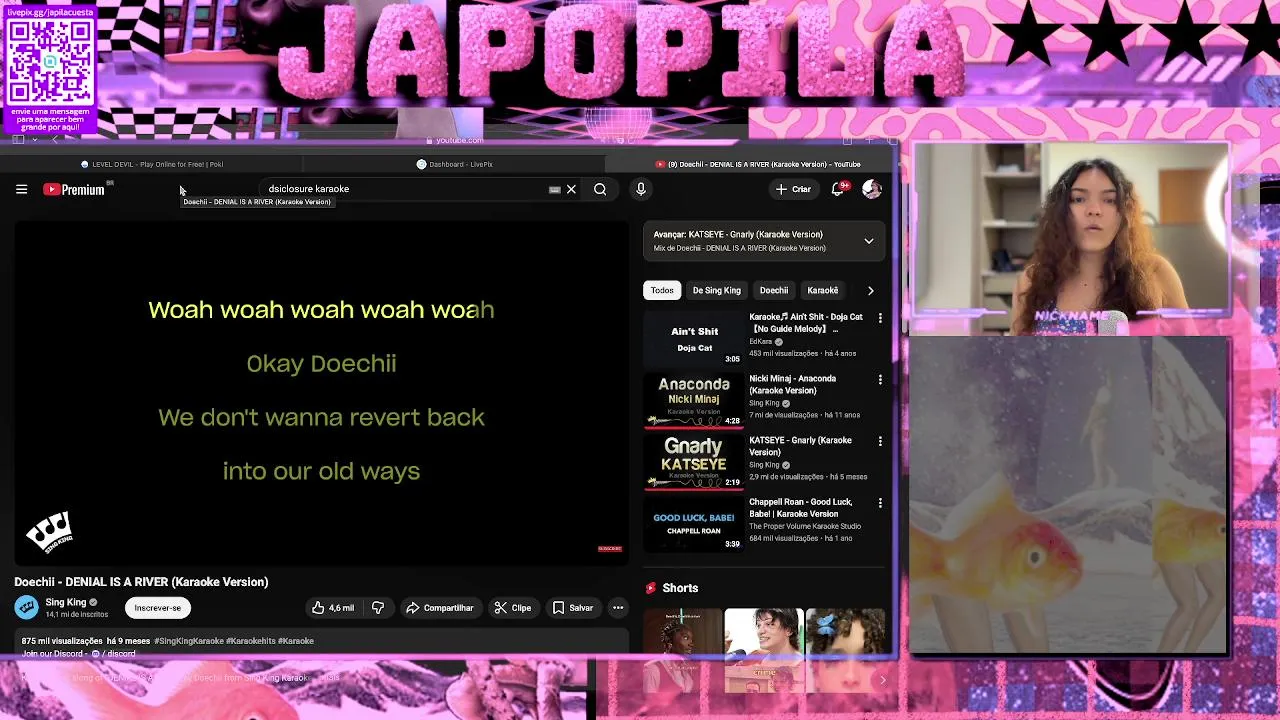The height and width of the screenshot is (720, 1280).
Task: Open options for Good Luck, Babe! video
Action: click(880, 503)
